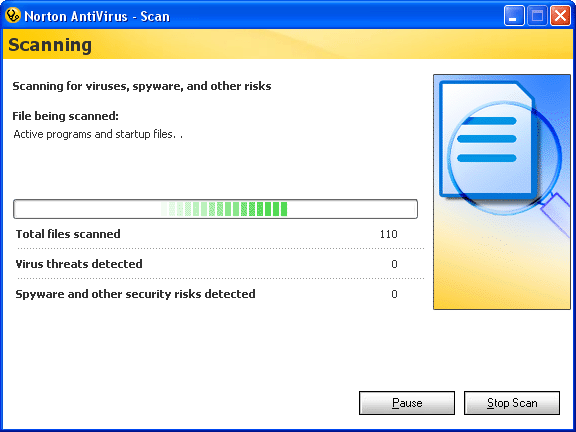Minimize the Norton AntiVirus Scan window
The image size is (576, 432).
(x=514, y=16)
